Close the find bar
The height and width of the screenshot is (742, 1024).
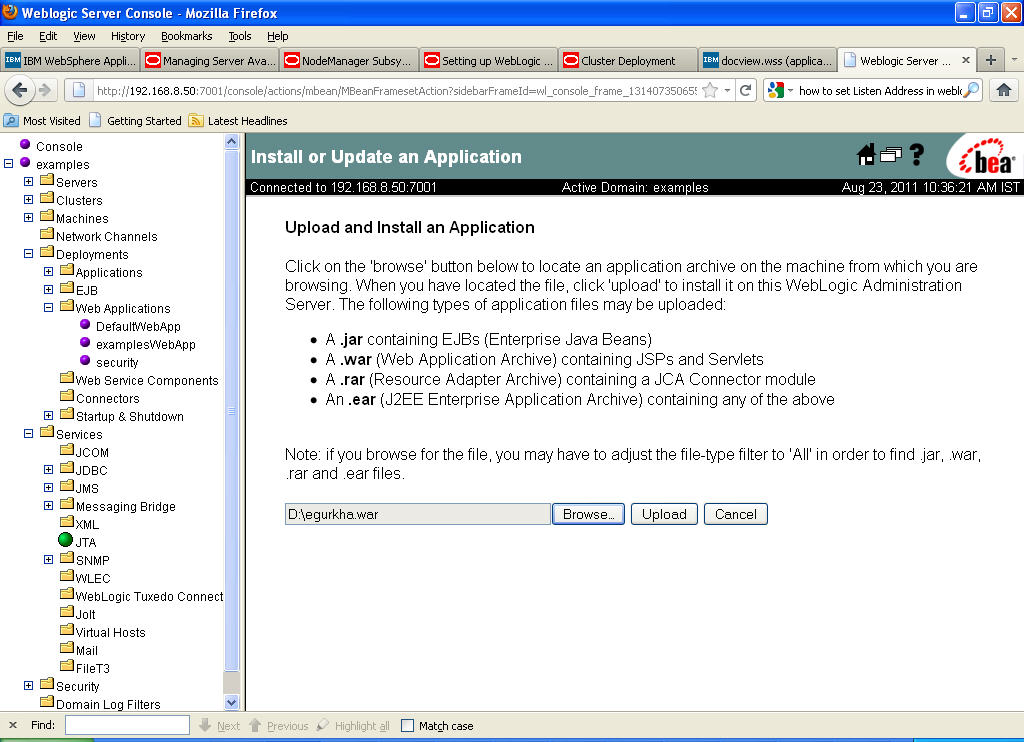point(12,725)
